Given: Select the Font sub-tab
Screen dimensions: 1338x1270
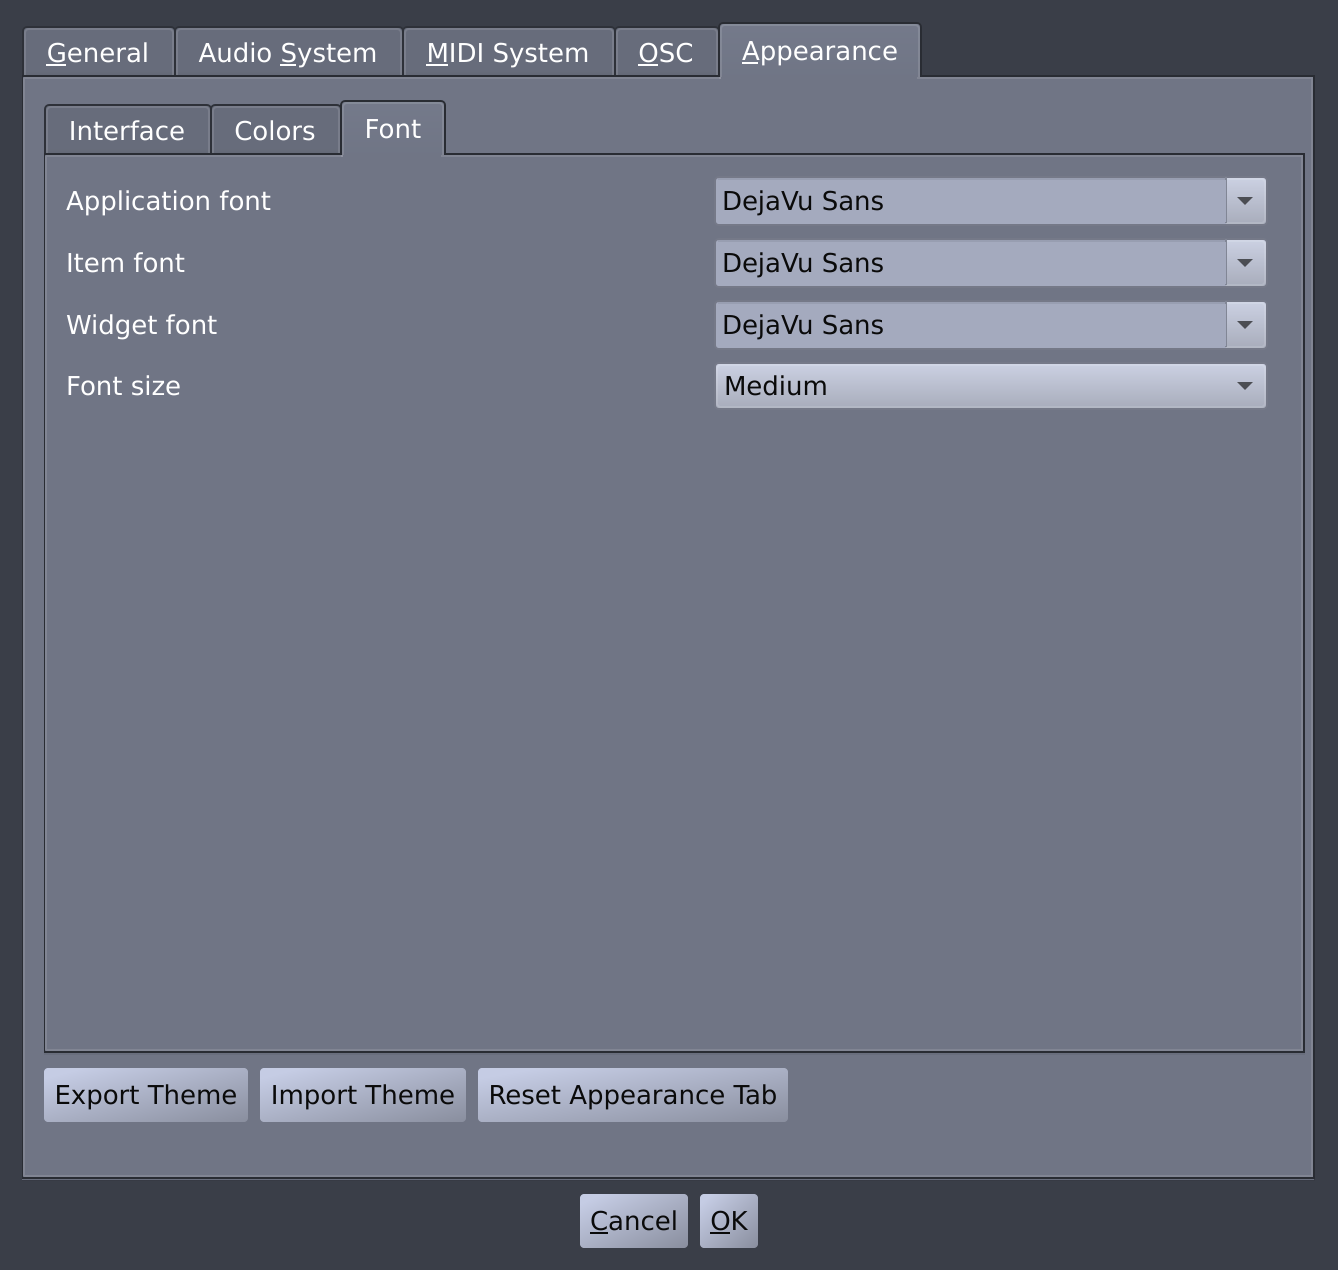Looking at the screenshot, I should [x=393, y=129].
